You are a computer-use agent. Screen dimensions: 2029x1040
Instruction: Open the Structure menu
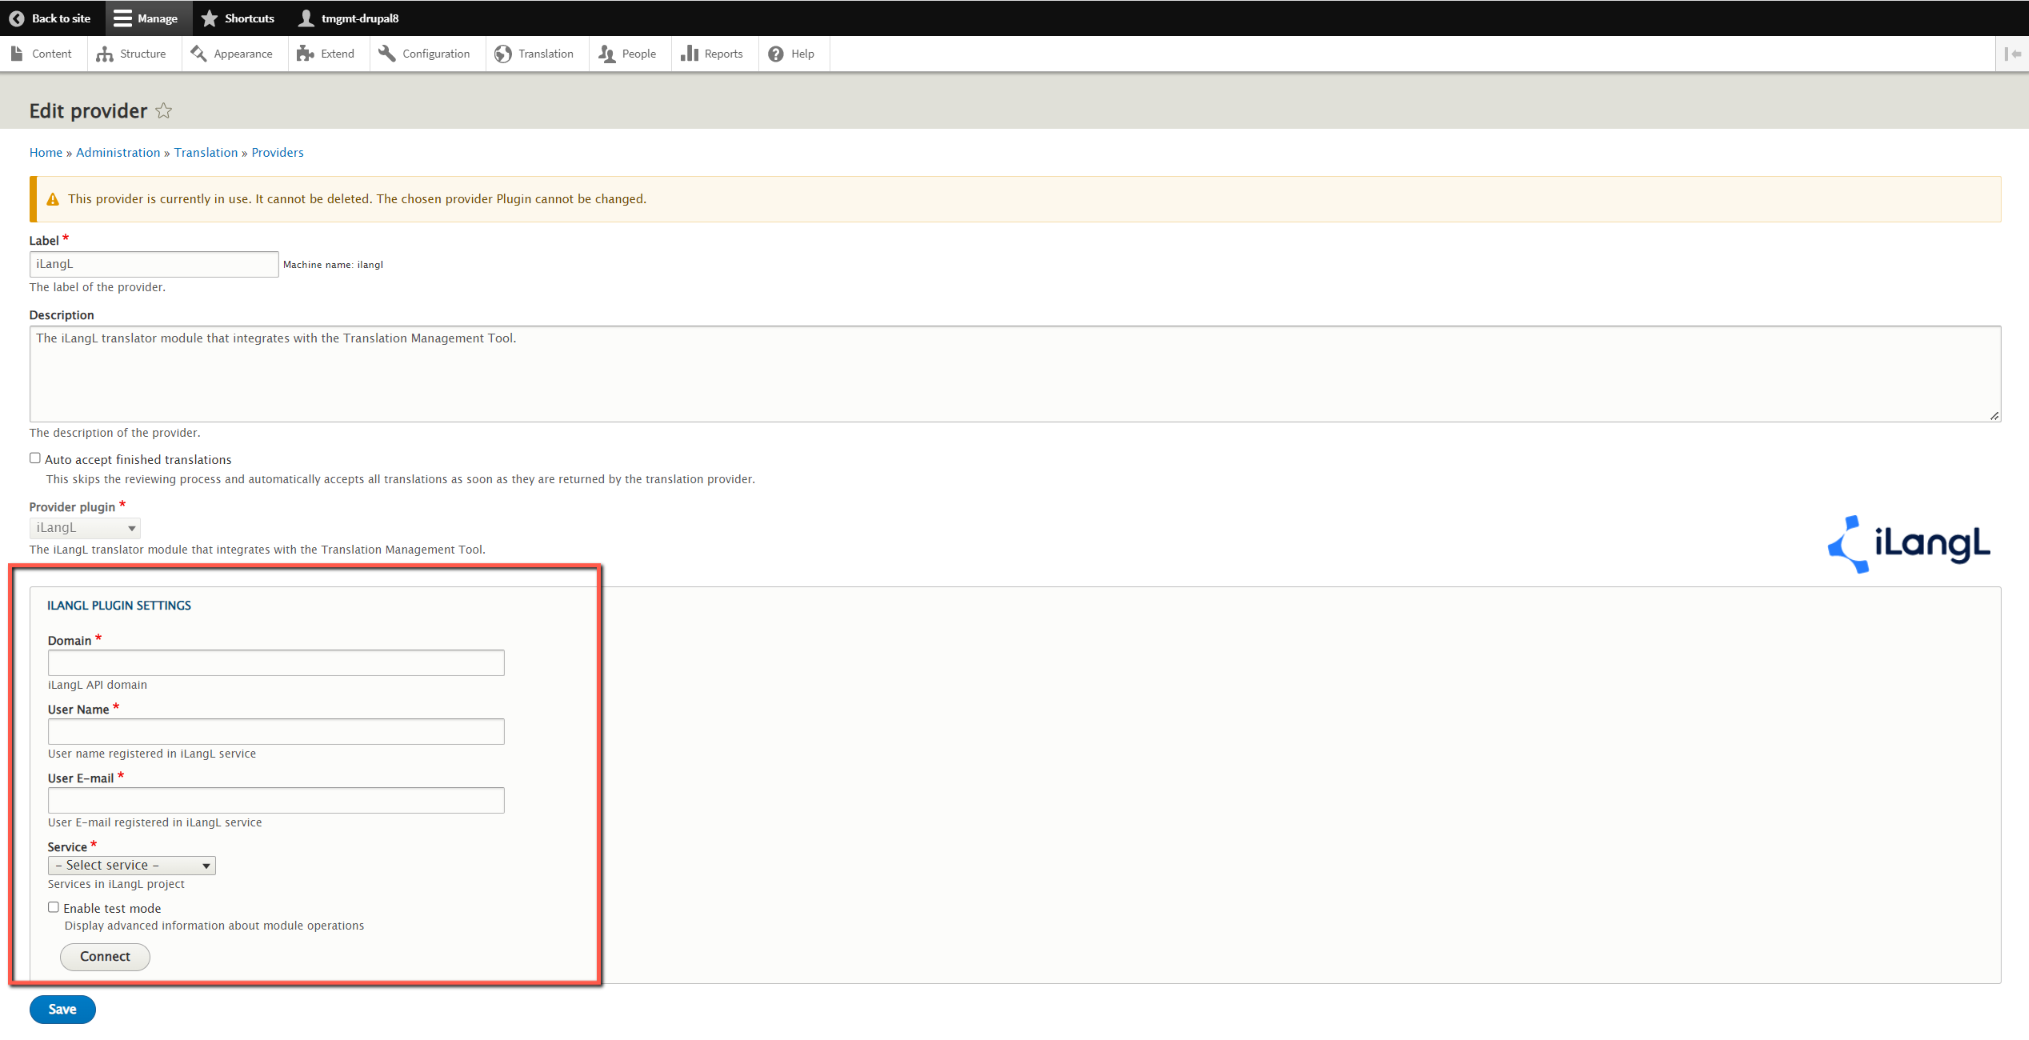point(132,54)
